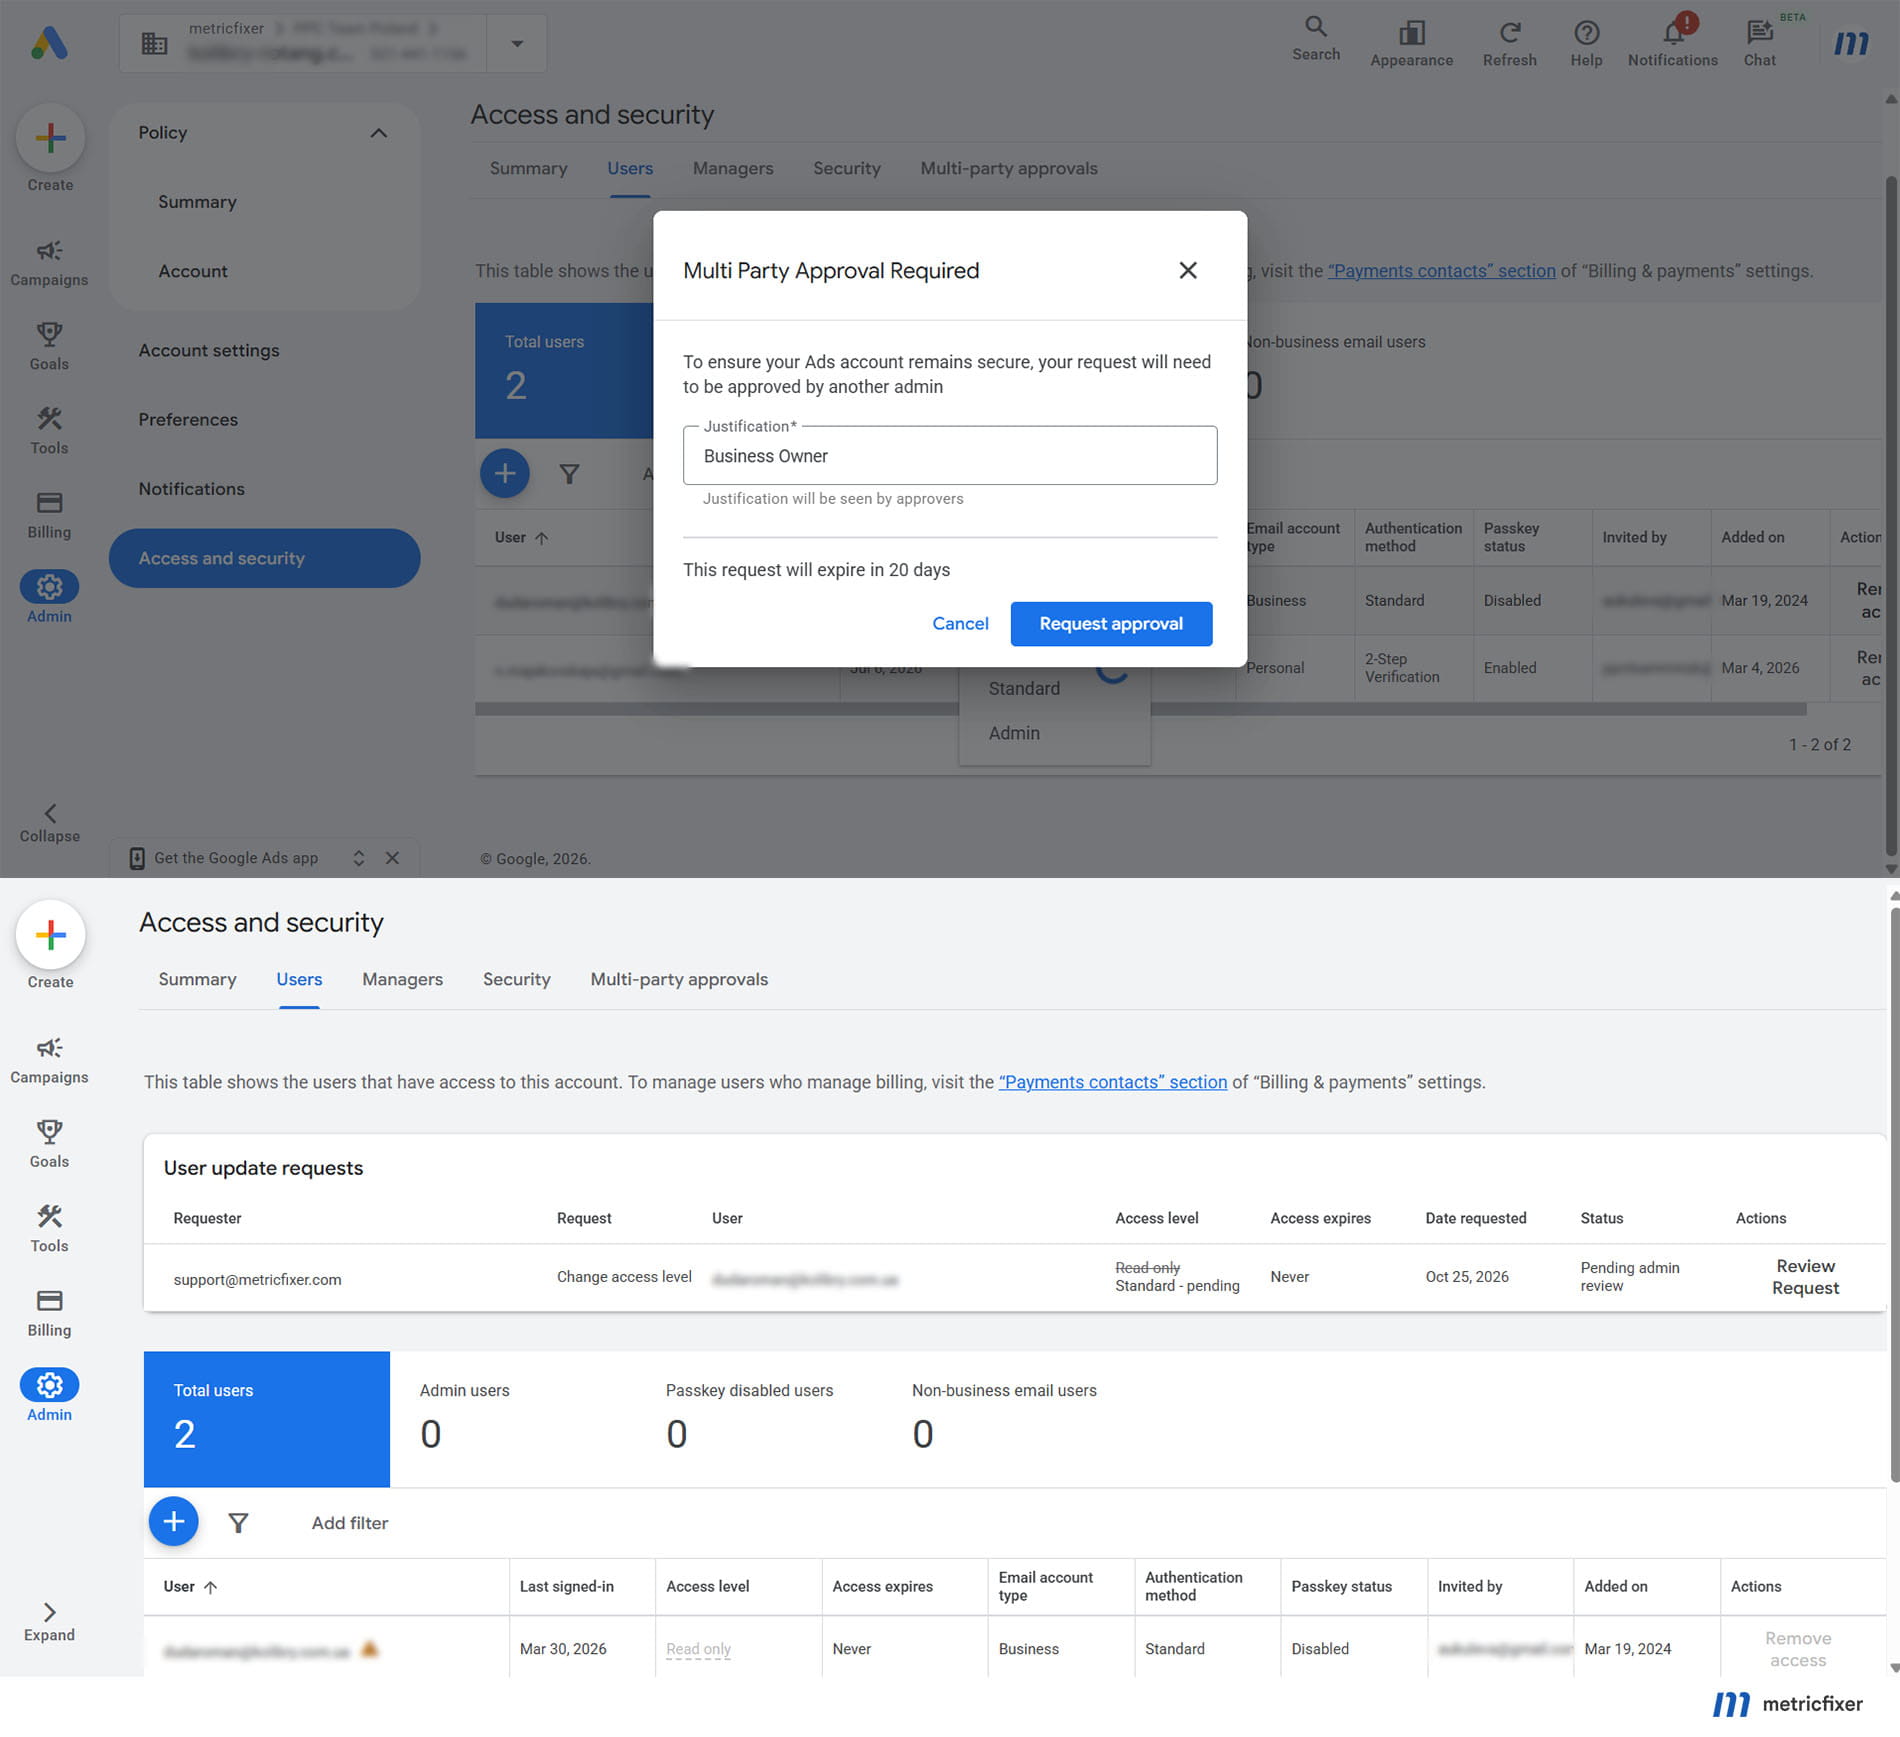Viewport: 1900px width, 1737px height.
Task: Open Tools in the upper sidebar
Action: [x=49, y=430]
